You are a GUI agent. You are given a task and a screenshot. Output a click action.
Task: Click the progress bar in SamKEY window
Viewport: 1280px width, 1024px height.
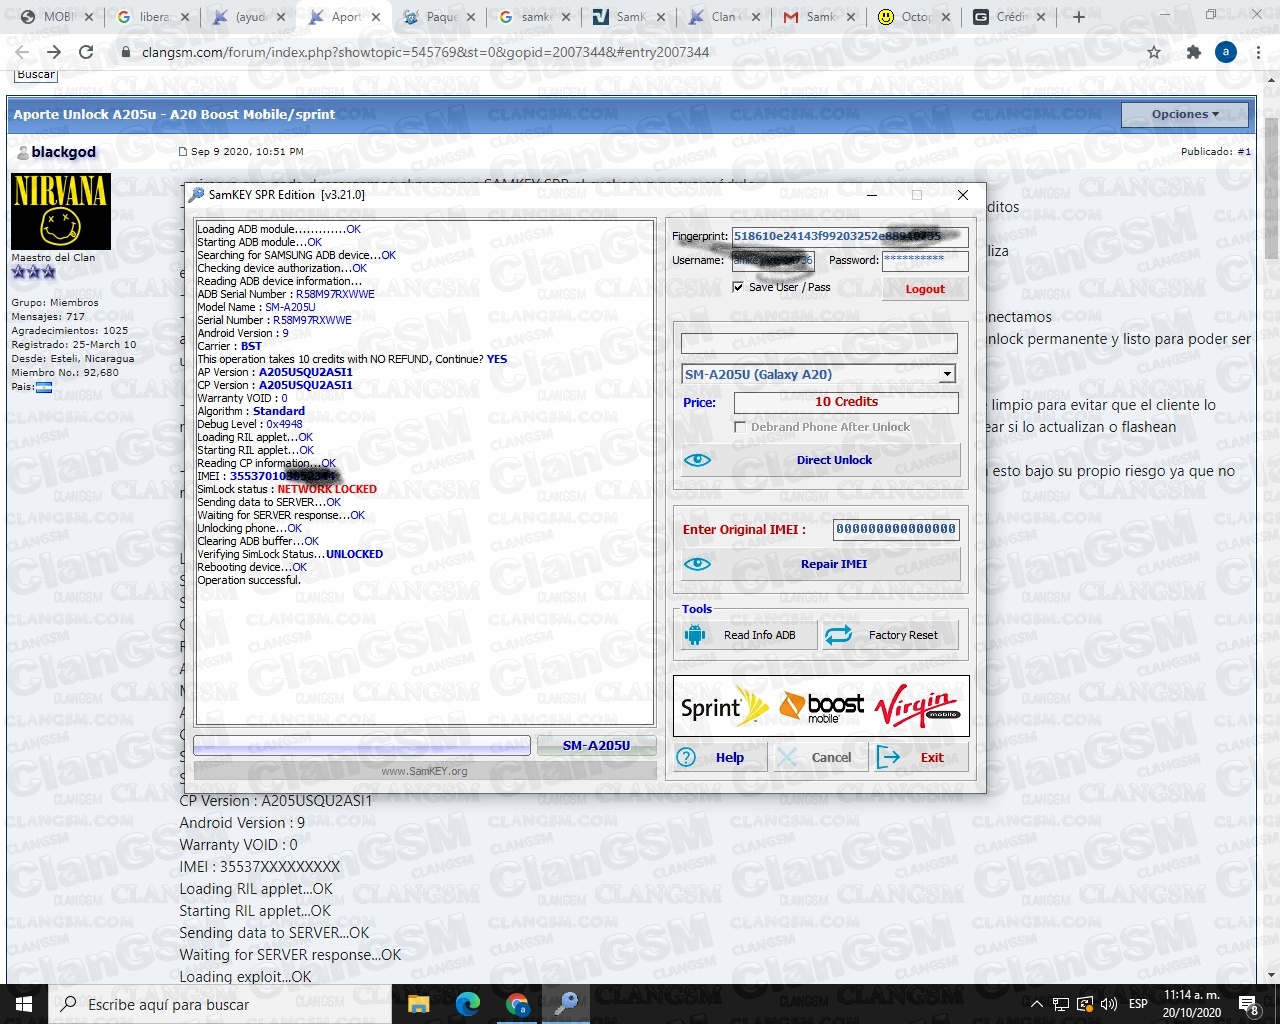click(362, 745)
